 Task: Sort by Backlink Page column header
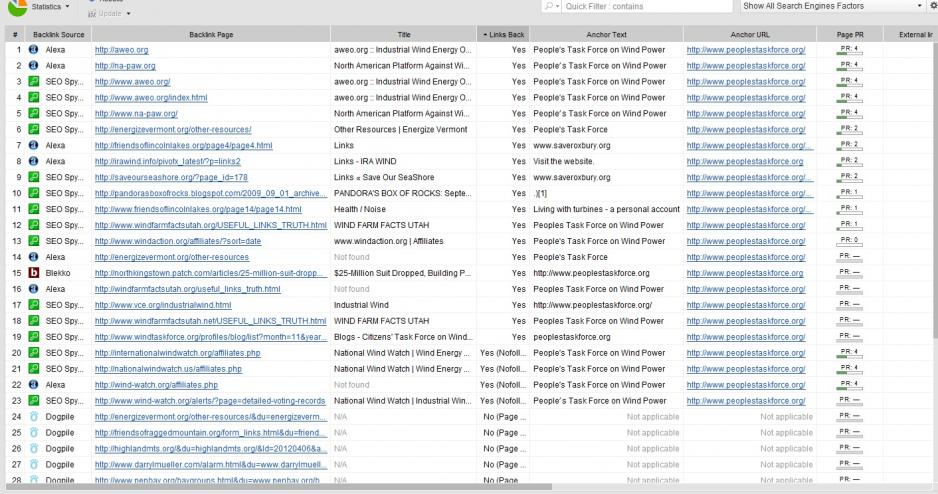[x=211, y=35]
